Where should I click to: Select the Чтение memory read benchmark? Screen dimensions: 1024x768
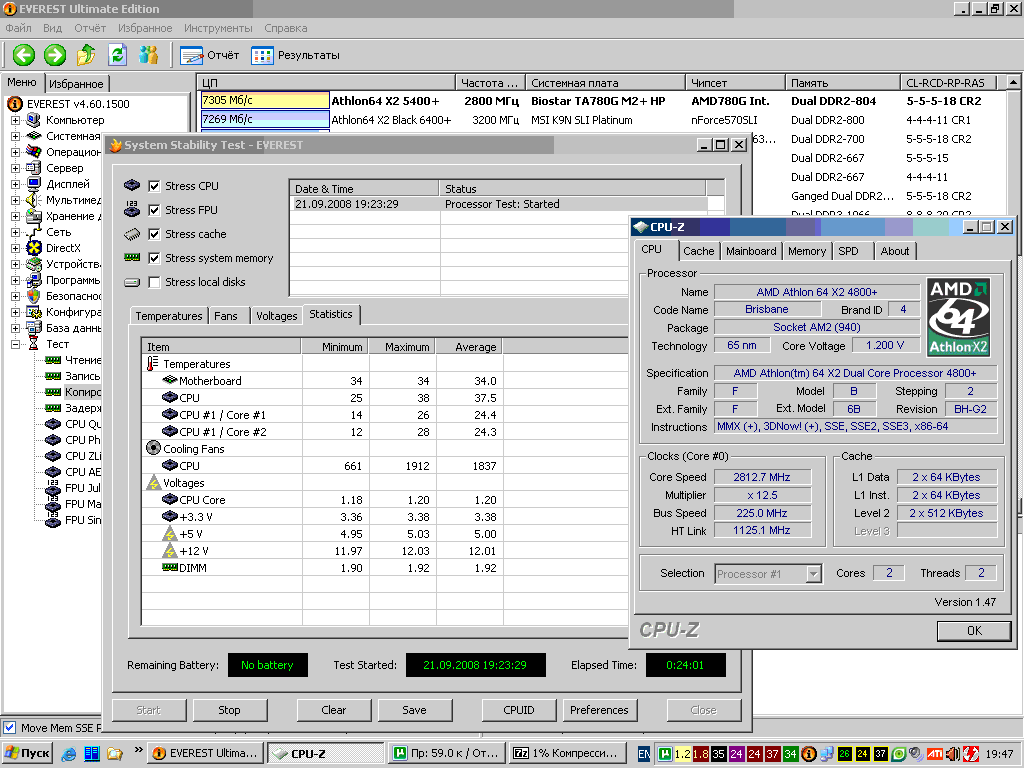83,360
